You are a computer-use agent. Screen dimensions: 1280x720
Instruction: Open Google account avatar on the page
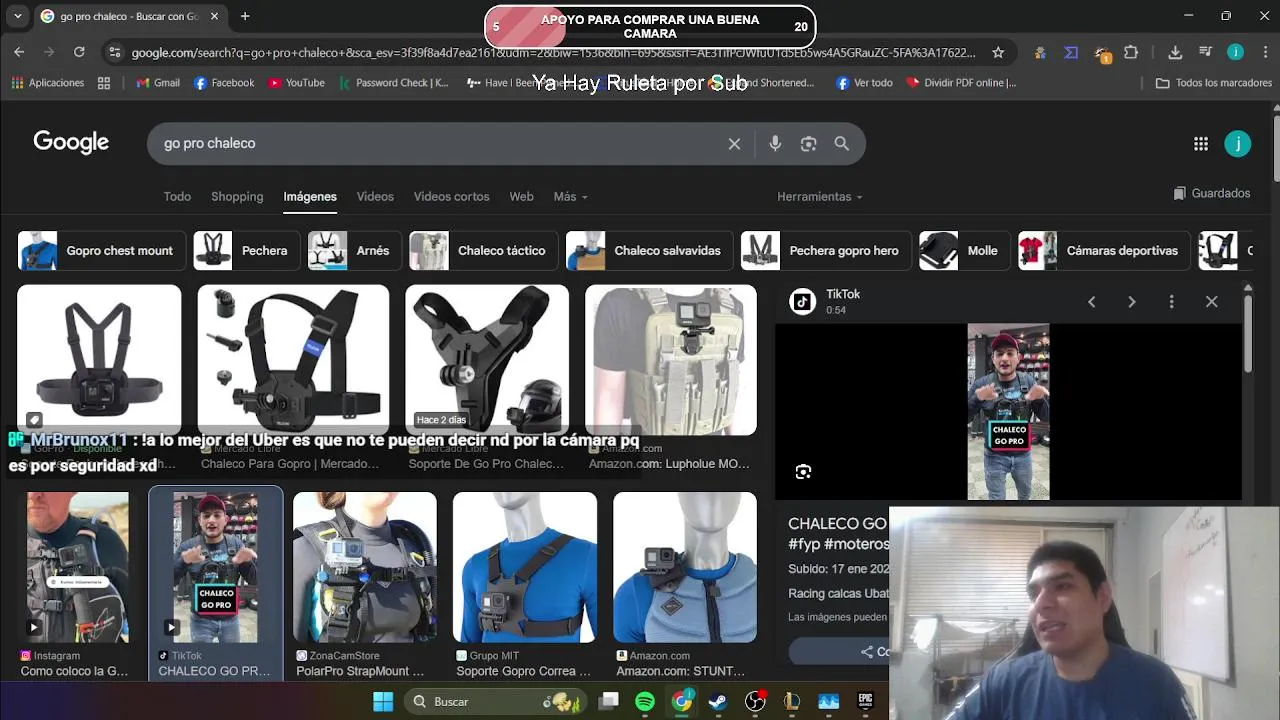[x=1237, y=144]
